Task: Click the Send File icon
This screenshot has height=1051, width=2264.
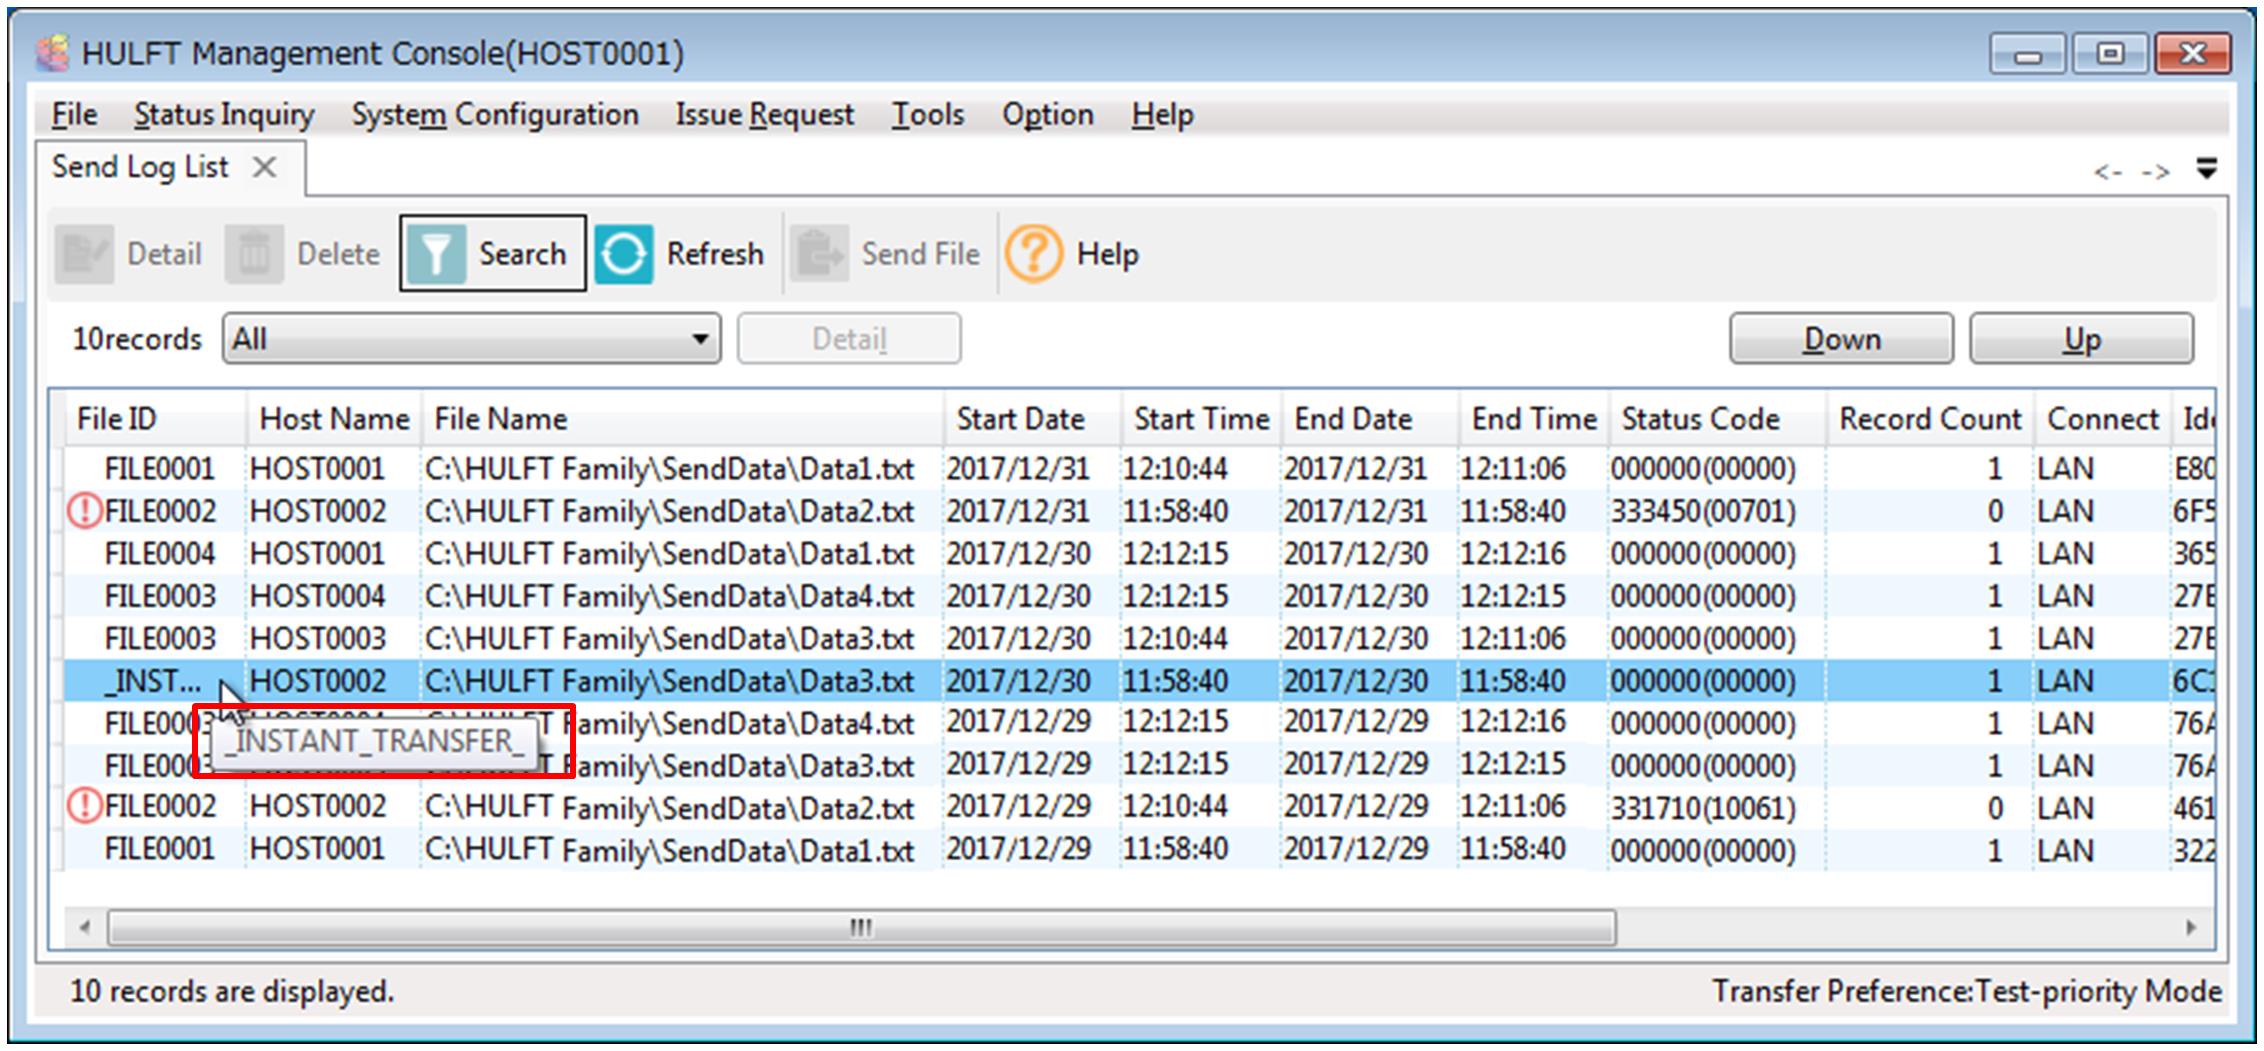Action: pos(819,254)
